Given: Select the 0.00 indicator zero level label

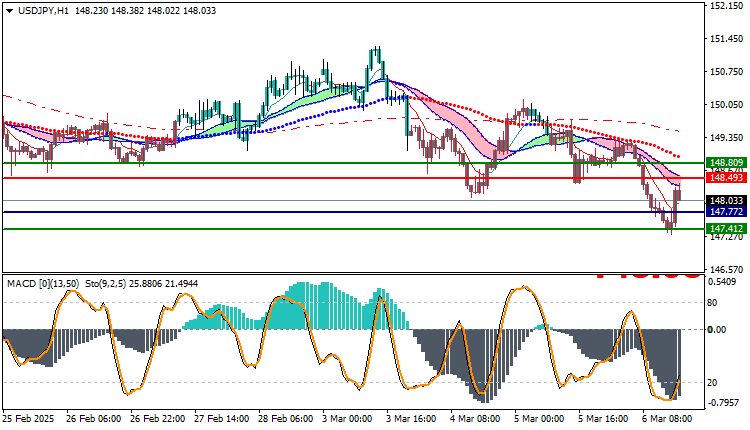Looking at the screenshot, I should pyautogui.click(x=717, y=330).
